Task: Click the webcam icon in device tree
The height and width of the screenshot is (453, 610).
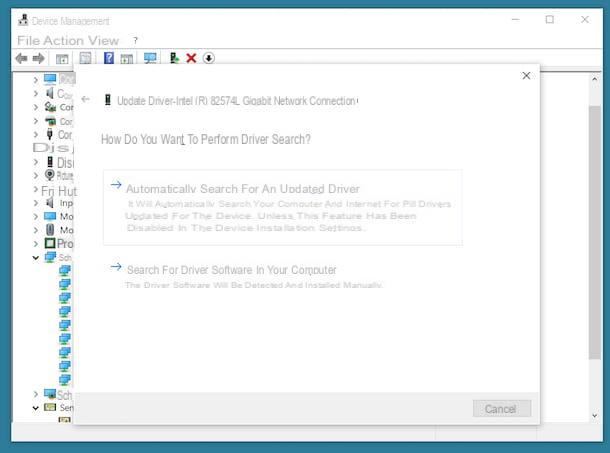Action: (50, 175)
